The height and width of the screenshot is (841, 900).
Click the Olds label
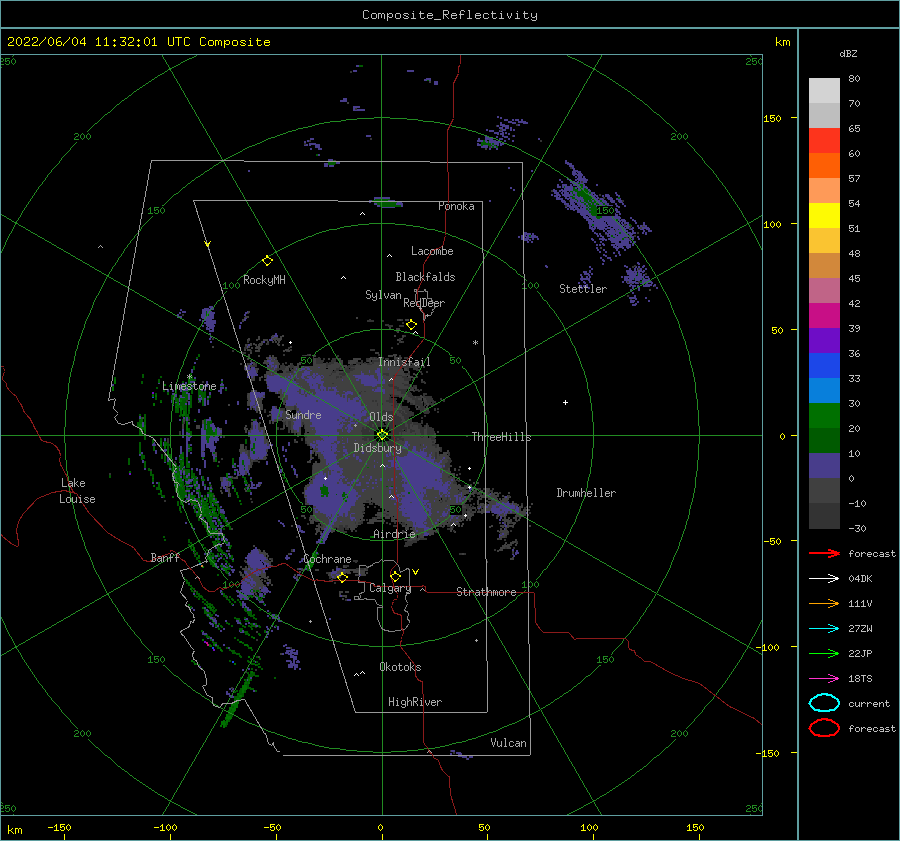381,417
